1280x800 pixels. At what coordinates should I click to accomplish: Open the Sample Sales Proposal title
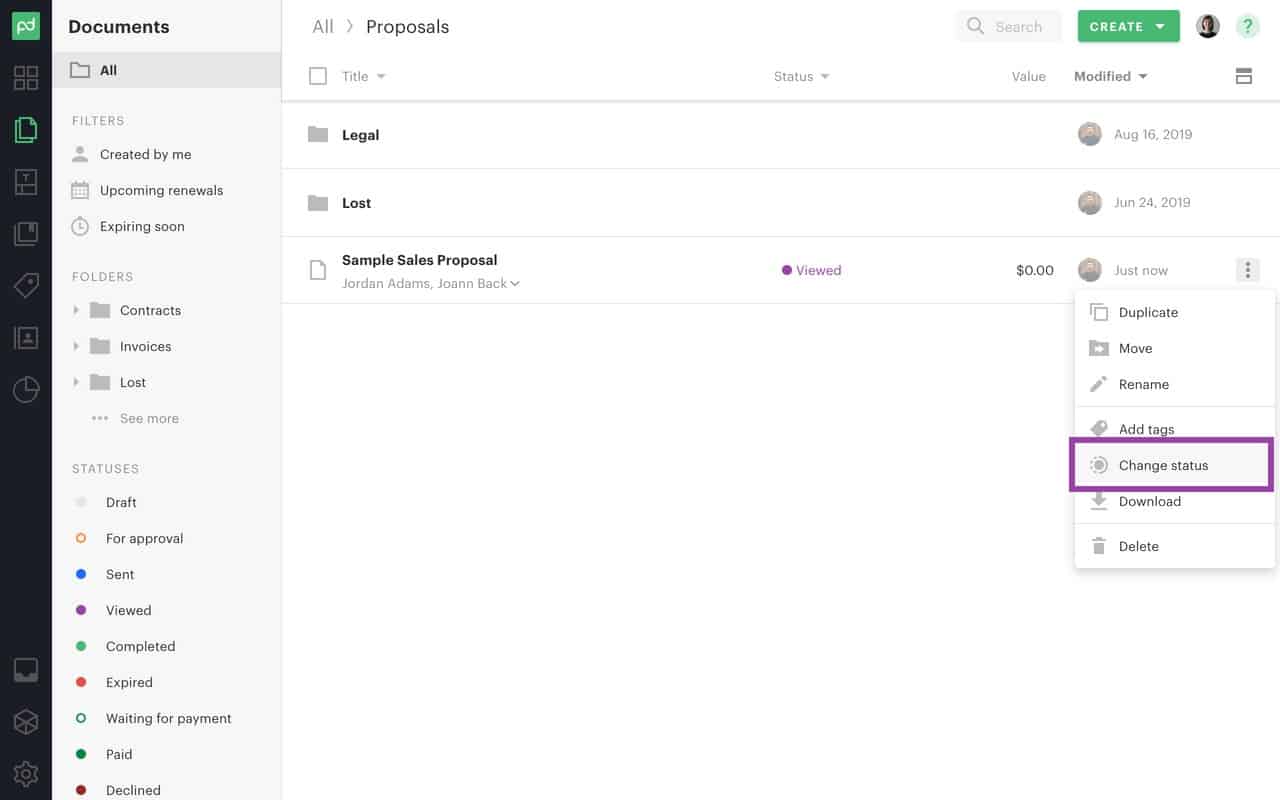[419, 260]
